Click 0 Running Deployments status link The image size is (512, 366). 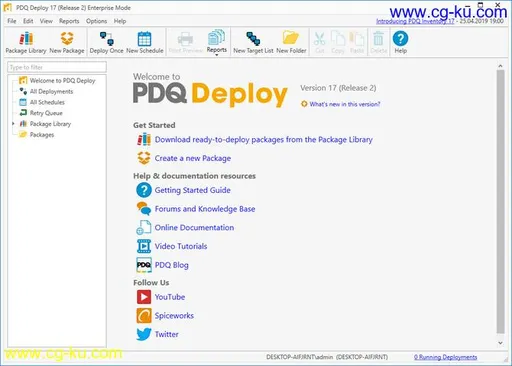(x=445, y=357)
